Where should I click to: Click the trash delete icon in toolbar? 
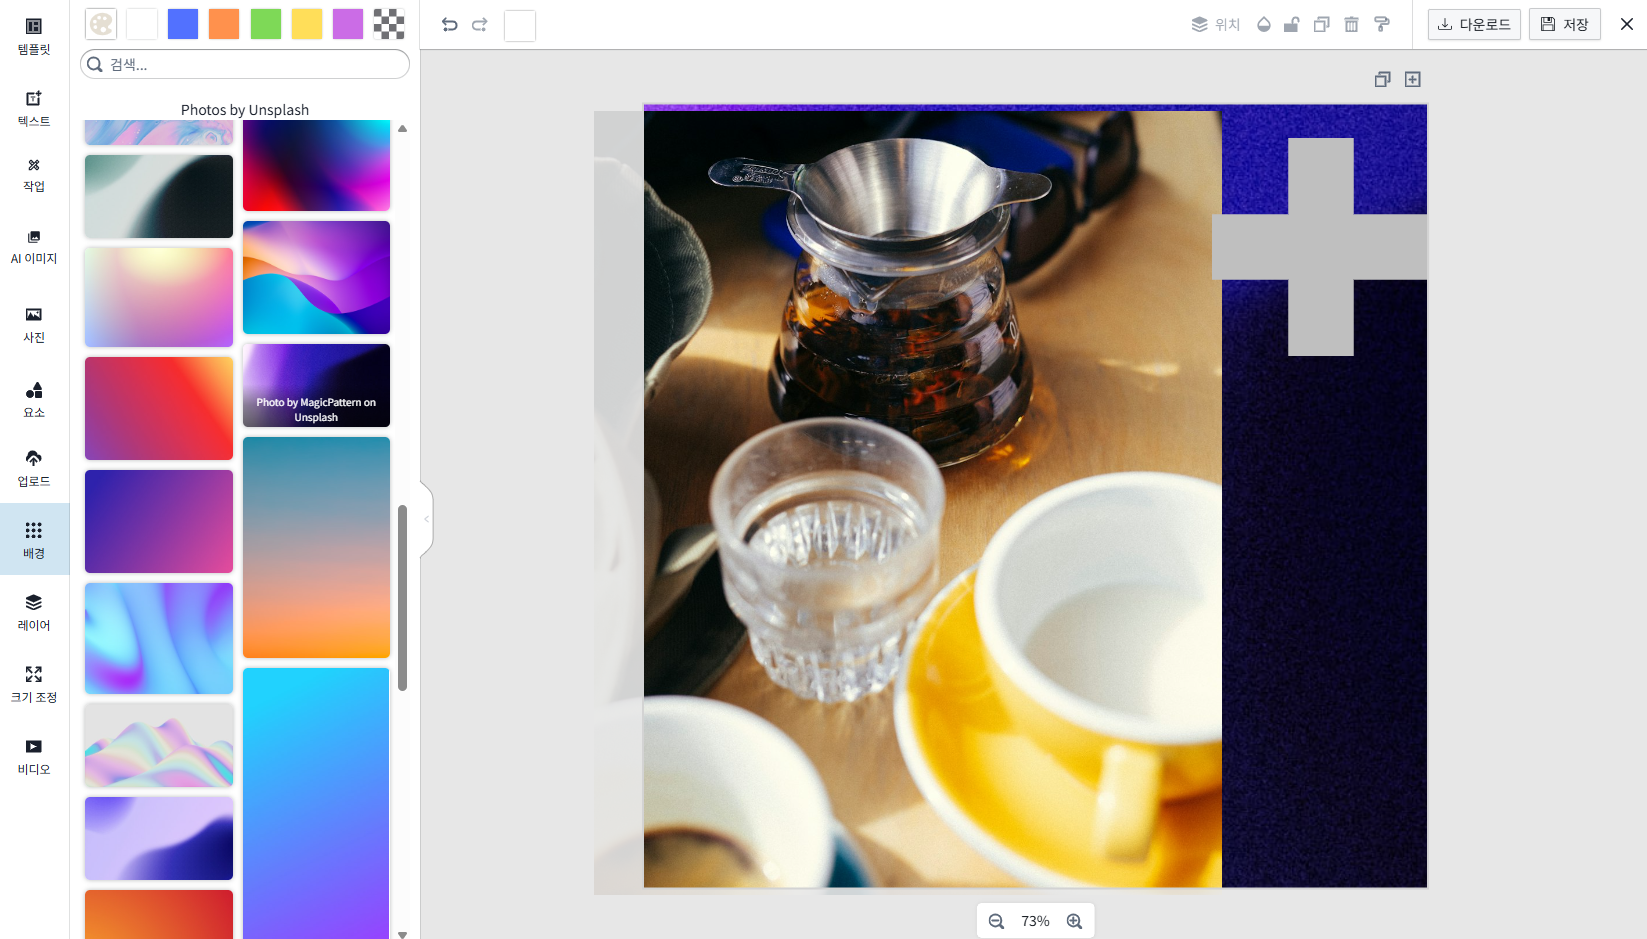(x=1351, y=25)
